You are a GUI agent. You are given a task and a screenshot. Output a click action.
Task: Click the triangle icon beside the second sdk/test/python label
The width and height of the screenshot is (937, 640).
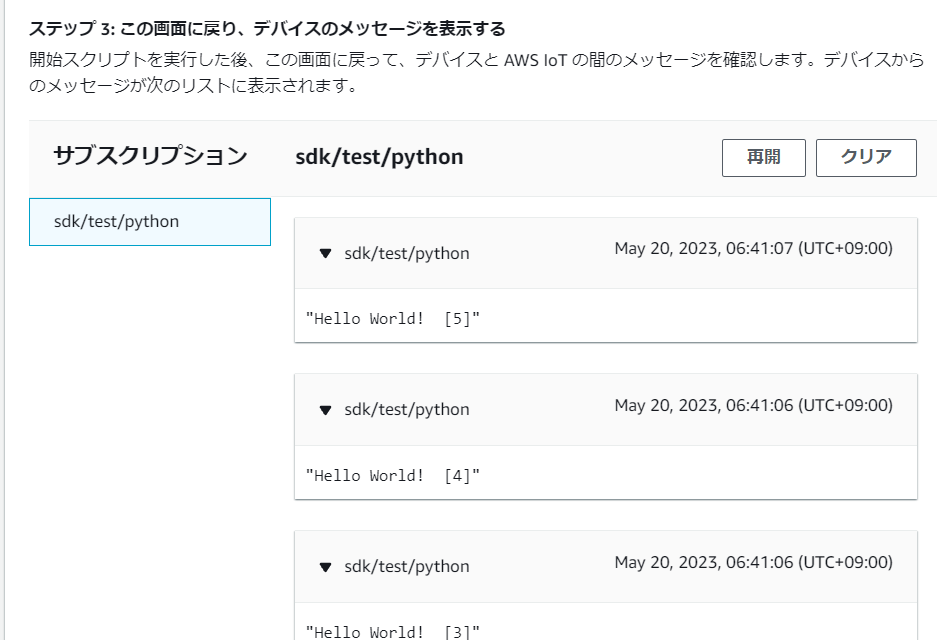pyautogui.click(x=323, y=409)
